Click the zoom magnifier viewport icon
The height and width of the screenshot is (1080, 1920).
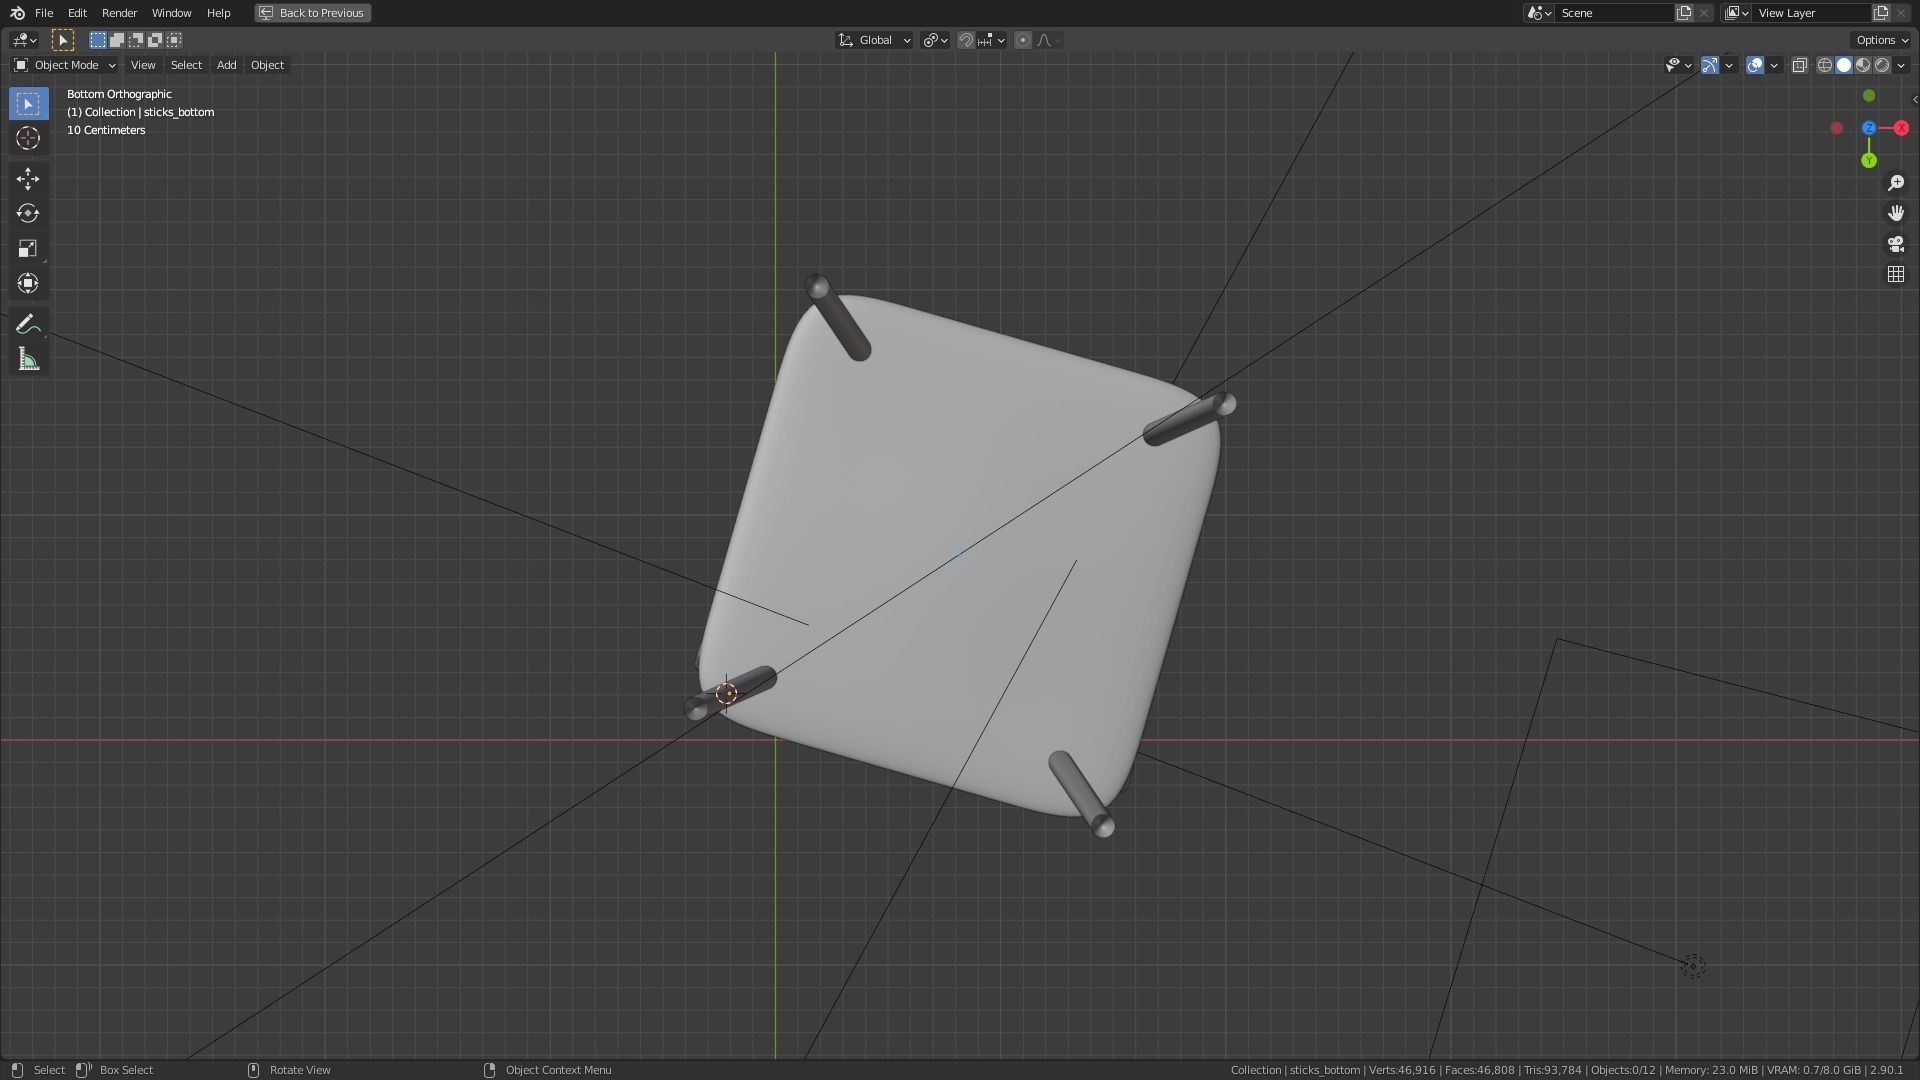[1895, 183]
